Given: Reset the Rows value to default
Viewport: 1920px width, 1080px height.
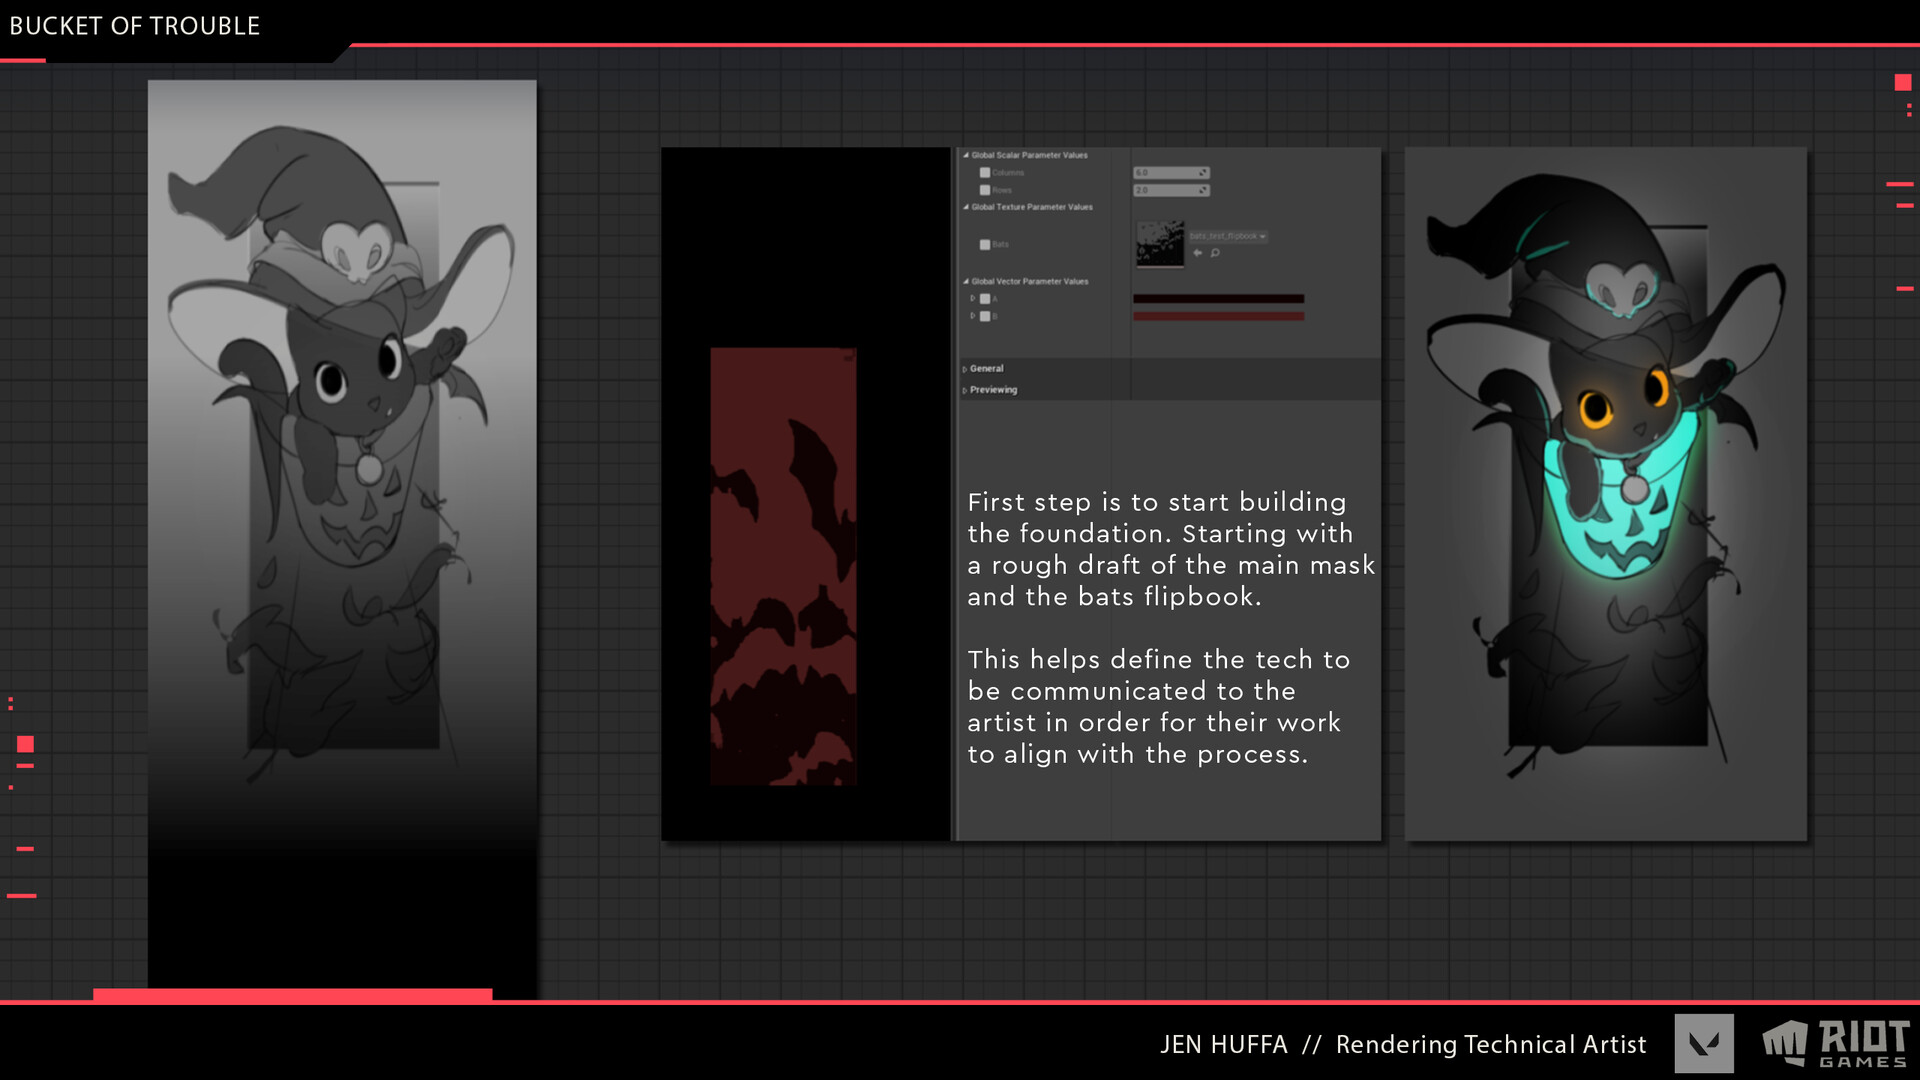Looking at the screenshot, I should pos(1202,191).
